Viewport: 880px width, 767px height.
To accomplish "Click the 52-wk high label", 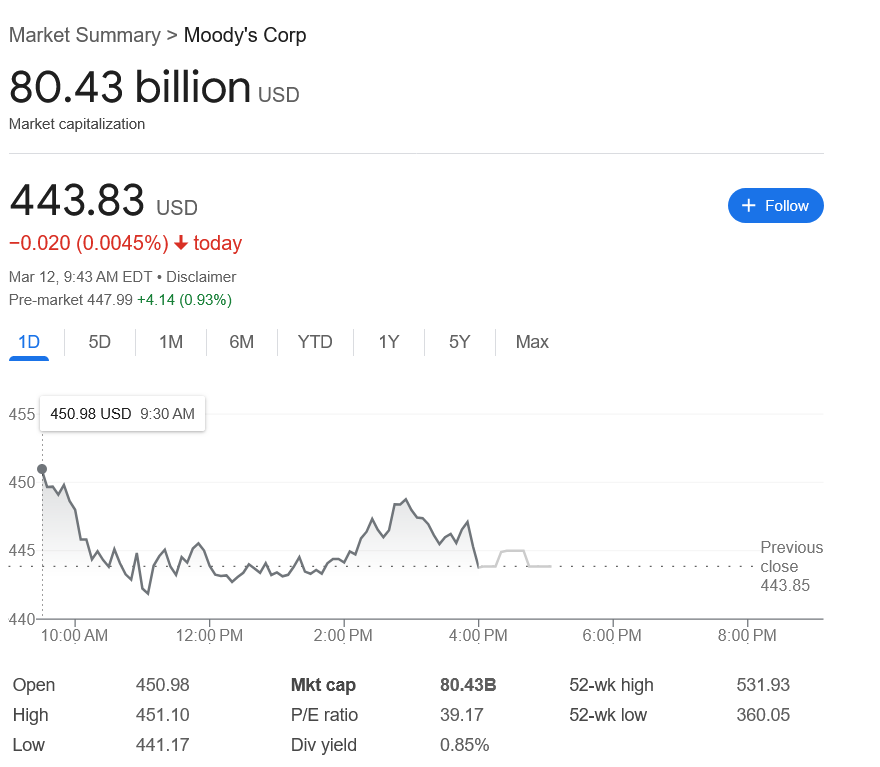I will pos(611,685).
